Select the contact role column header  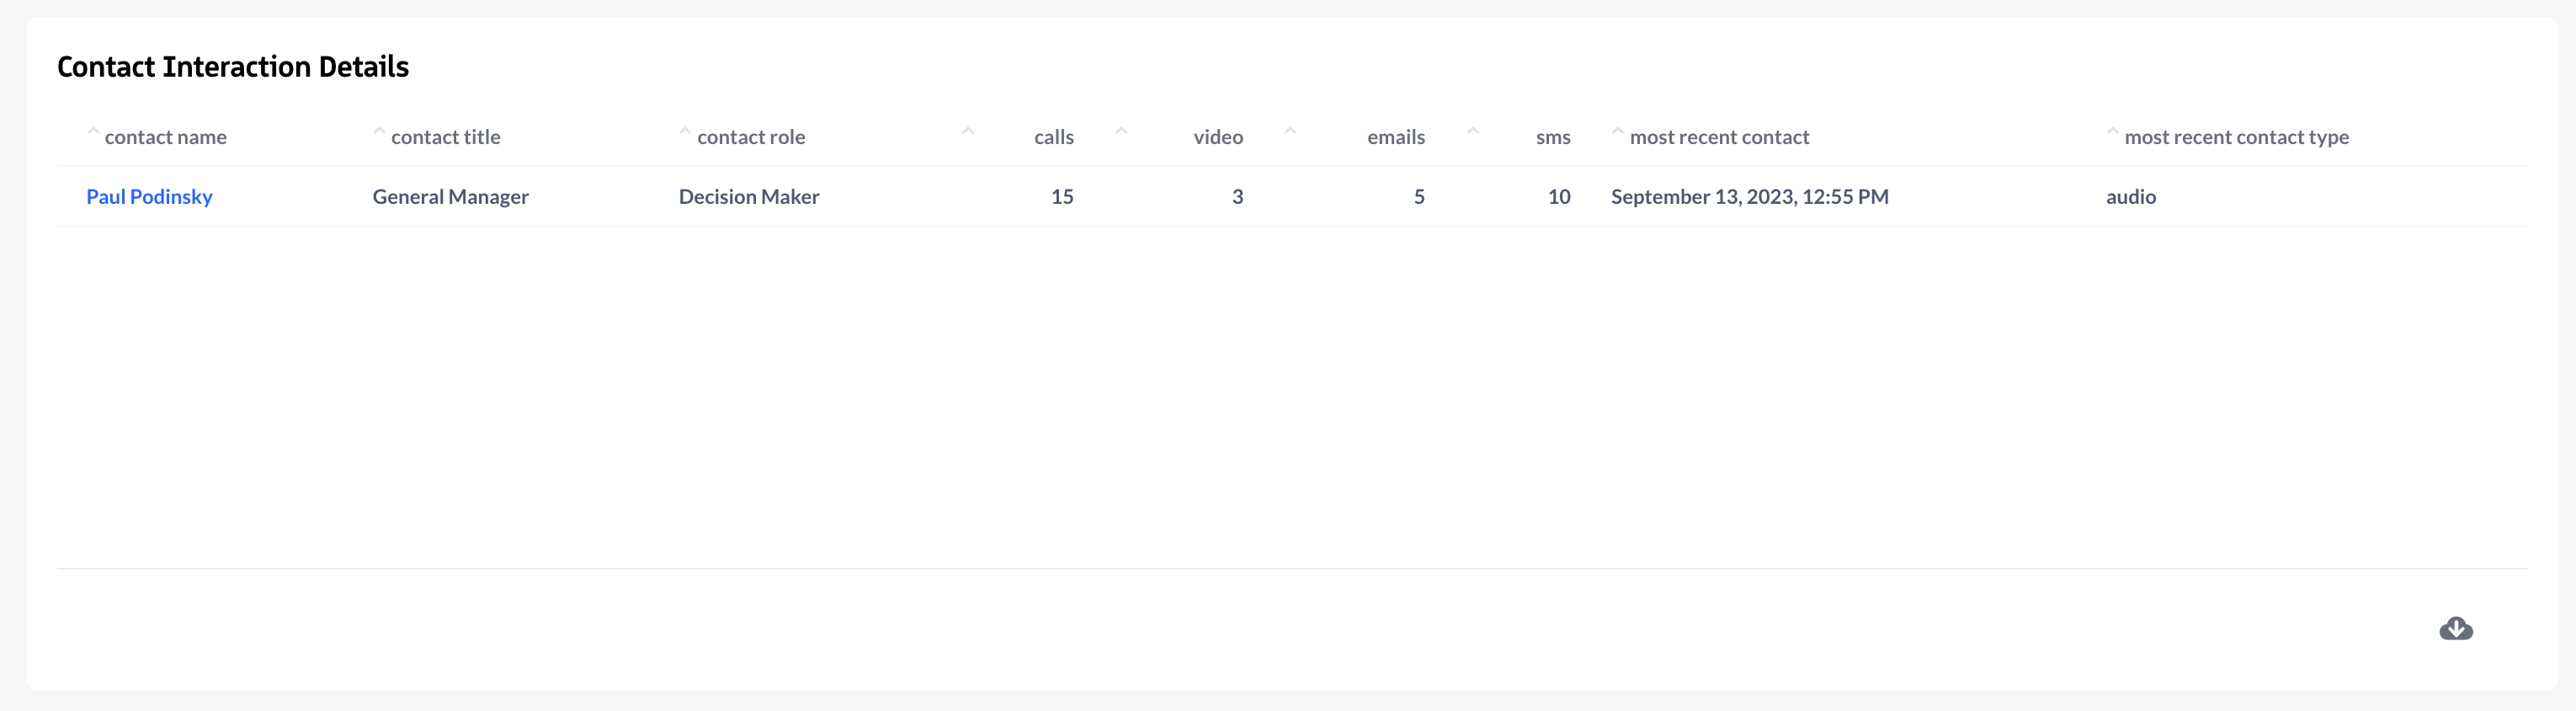point(750,137)
